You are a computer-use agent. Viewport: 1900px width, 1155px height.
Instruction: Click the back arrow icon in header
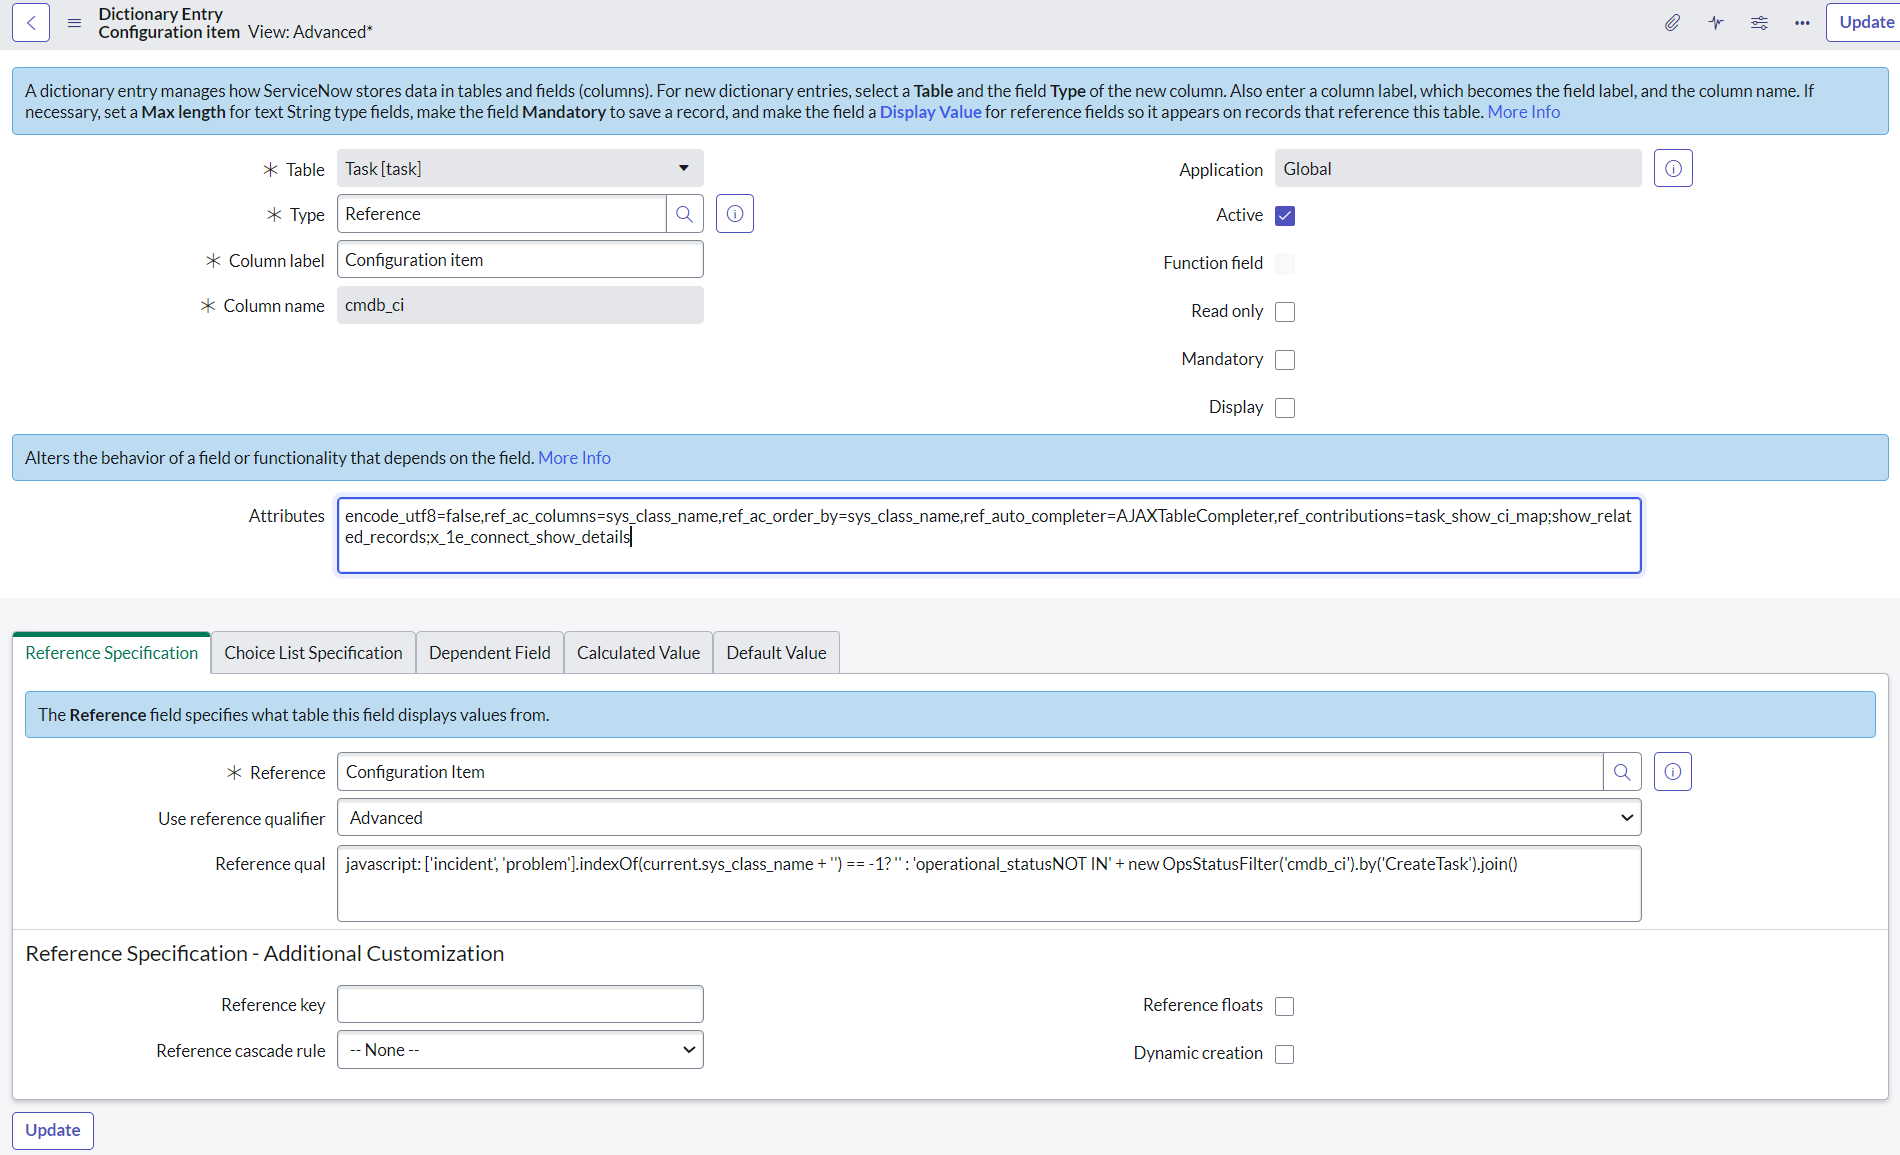pyautogui.click(x=31, y=23)
